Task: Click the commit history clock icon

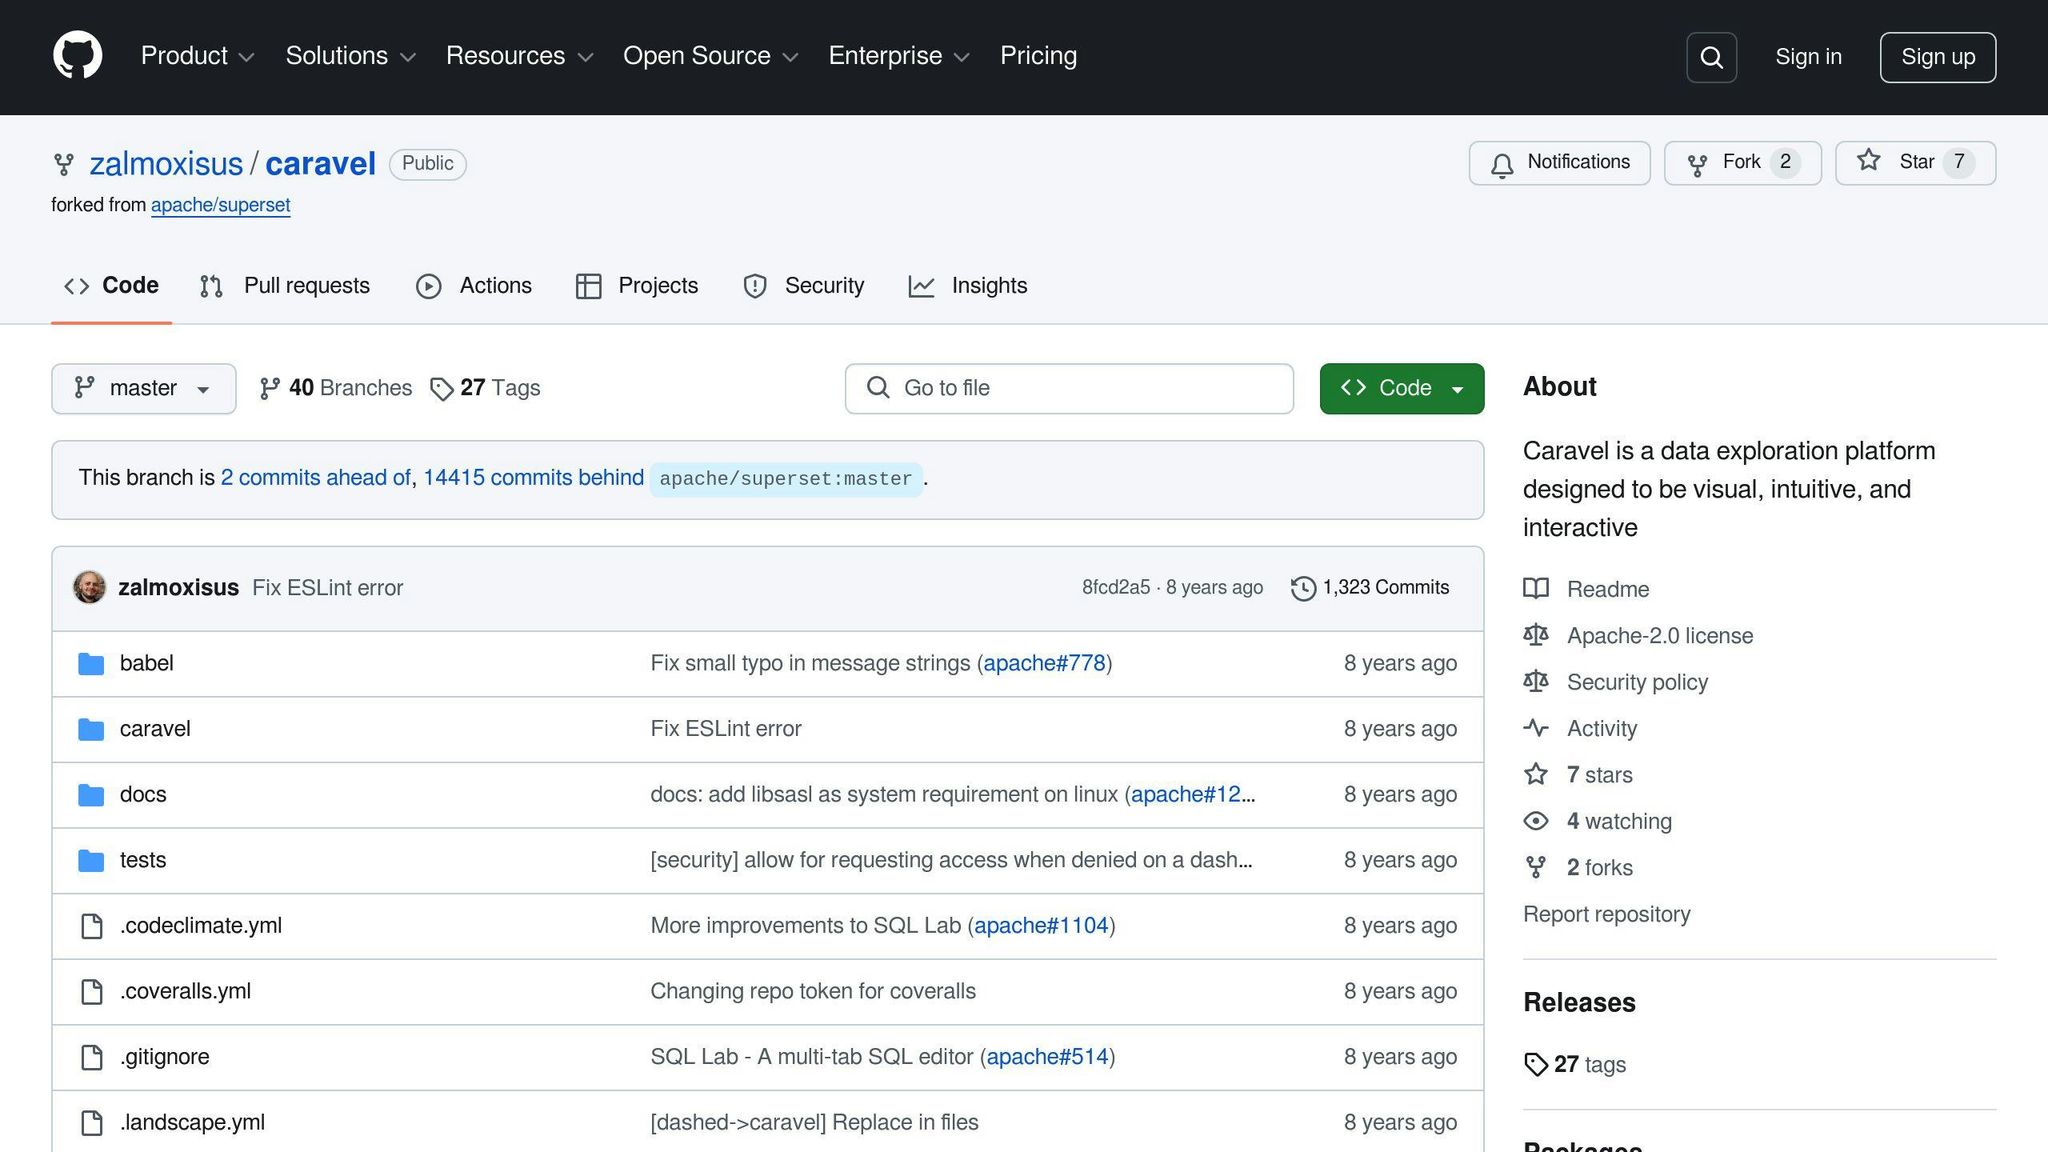Action: pos(1303,588)
